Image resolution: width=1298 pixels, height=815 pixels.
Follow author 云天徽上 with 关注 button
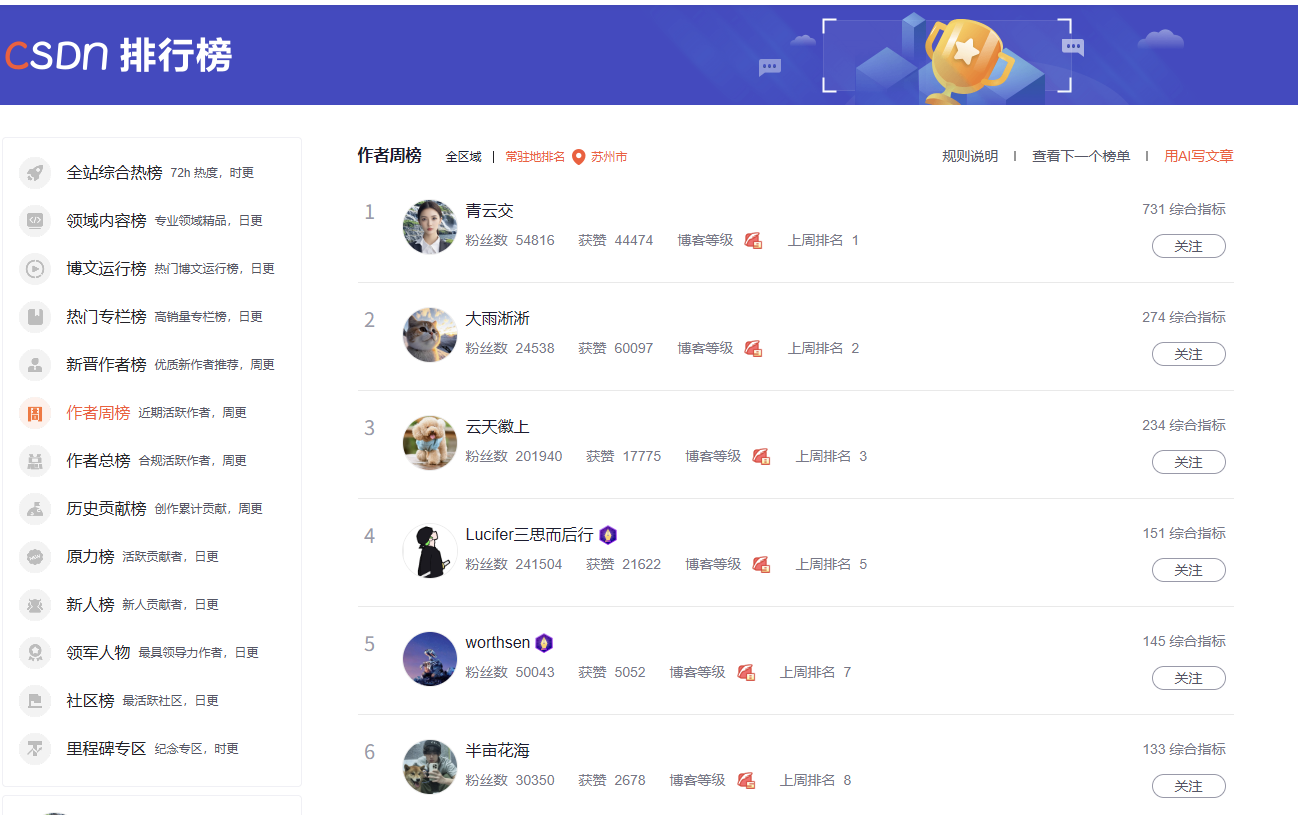[1188, 462]
